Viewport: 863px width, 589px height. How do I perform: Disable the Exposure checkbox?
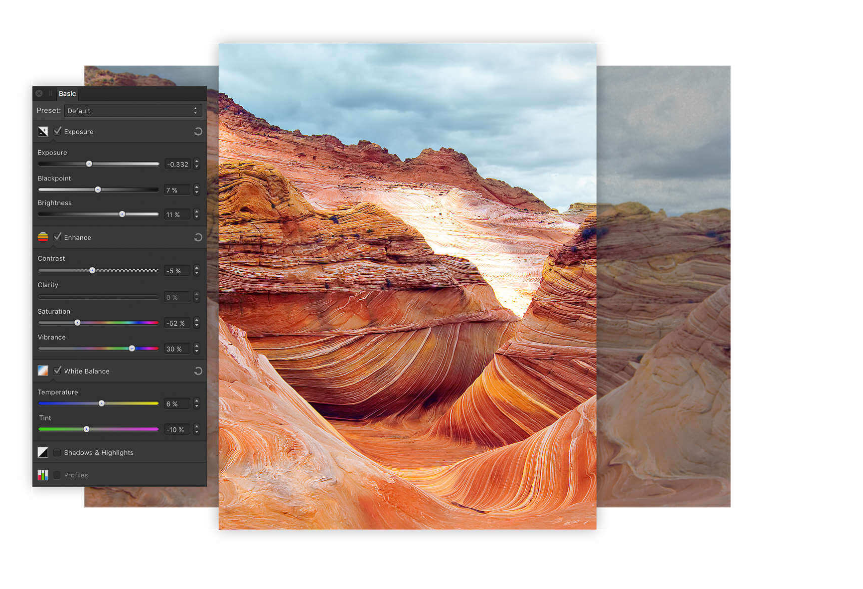click(57, 132)
